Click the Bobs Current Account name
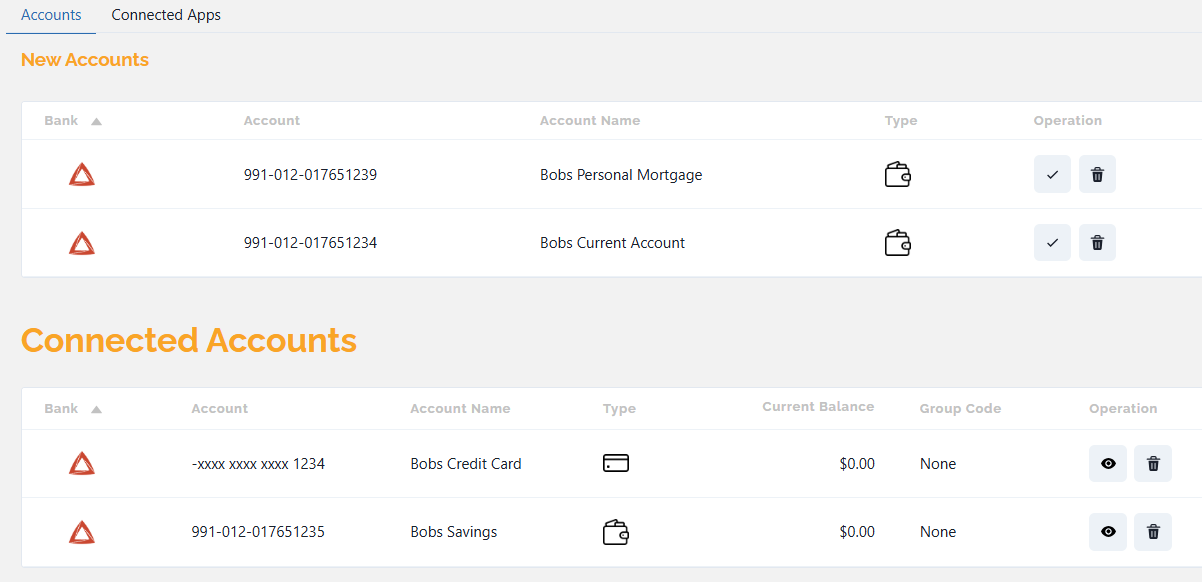1202x582 pixels. click(612, 243)
